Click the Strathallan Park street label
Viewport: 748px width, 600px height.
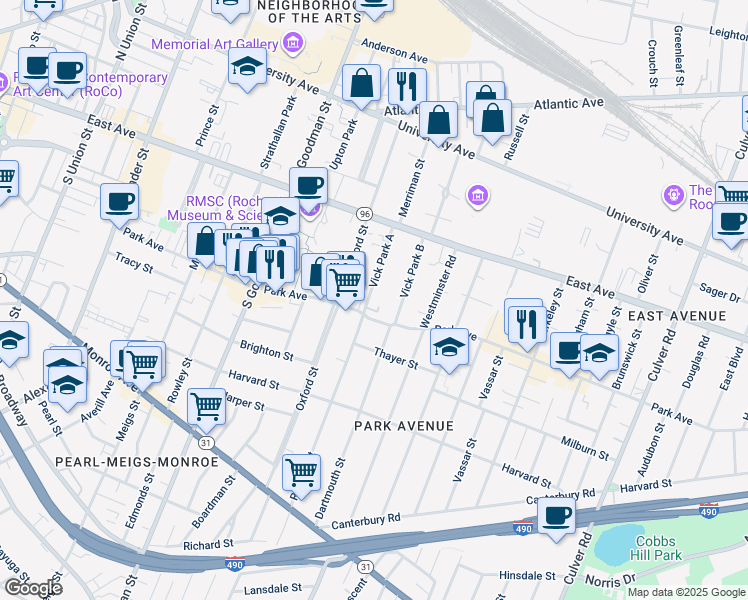(x=279, y=133)
